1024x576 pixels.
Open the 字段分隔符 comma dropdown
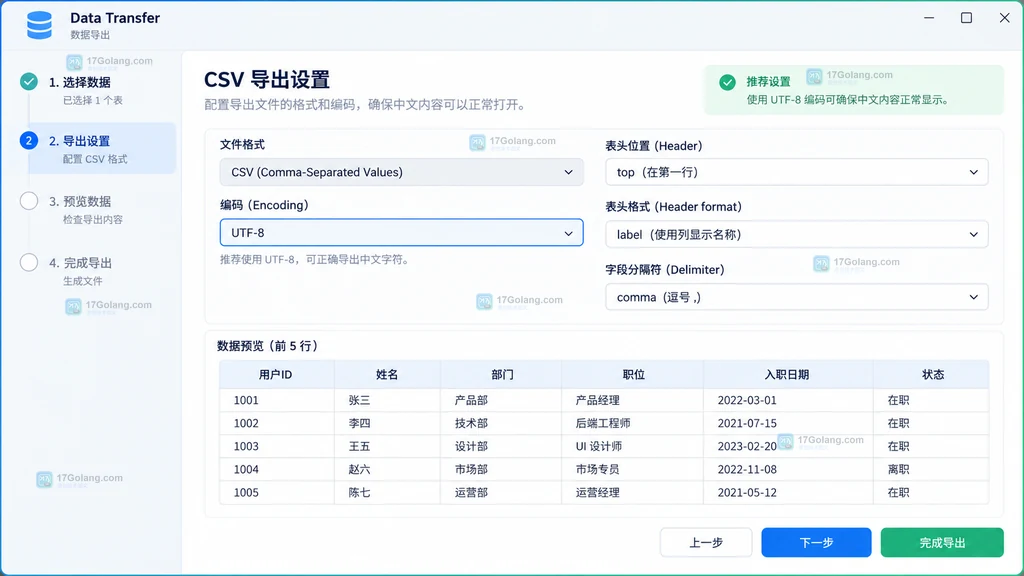[x=797, y=297]
